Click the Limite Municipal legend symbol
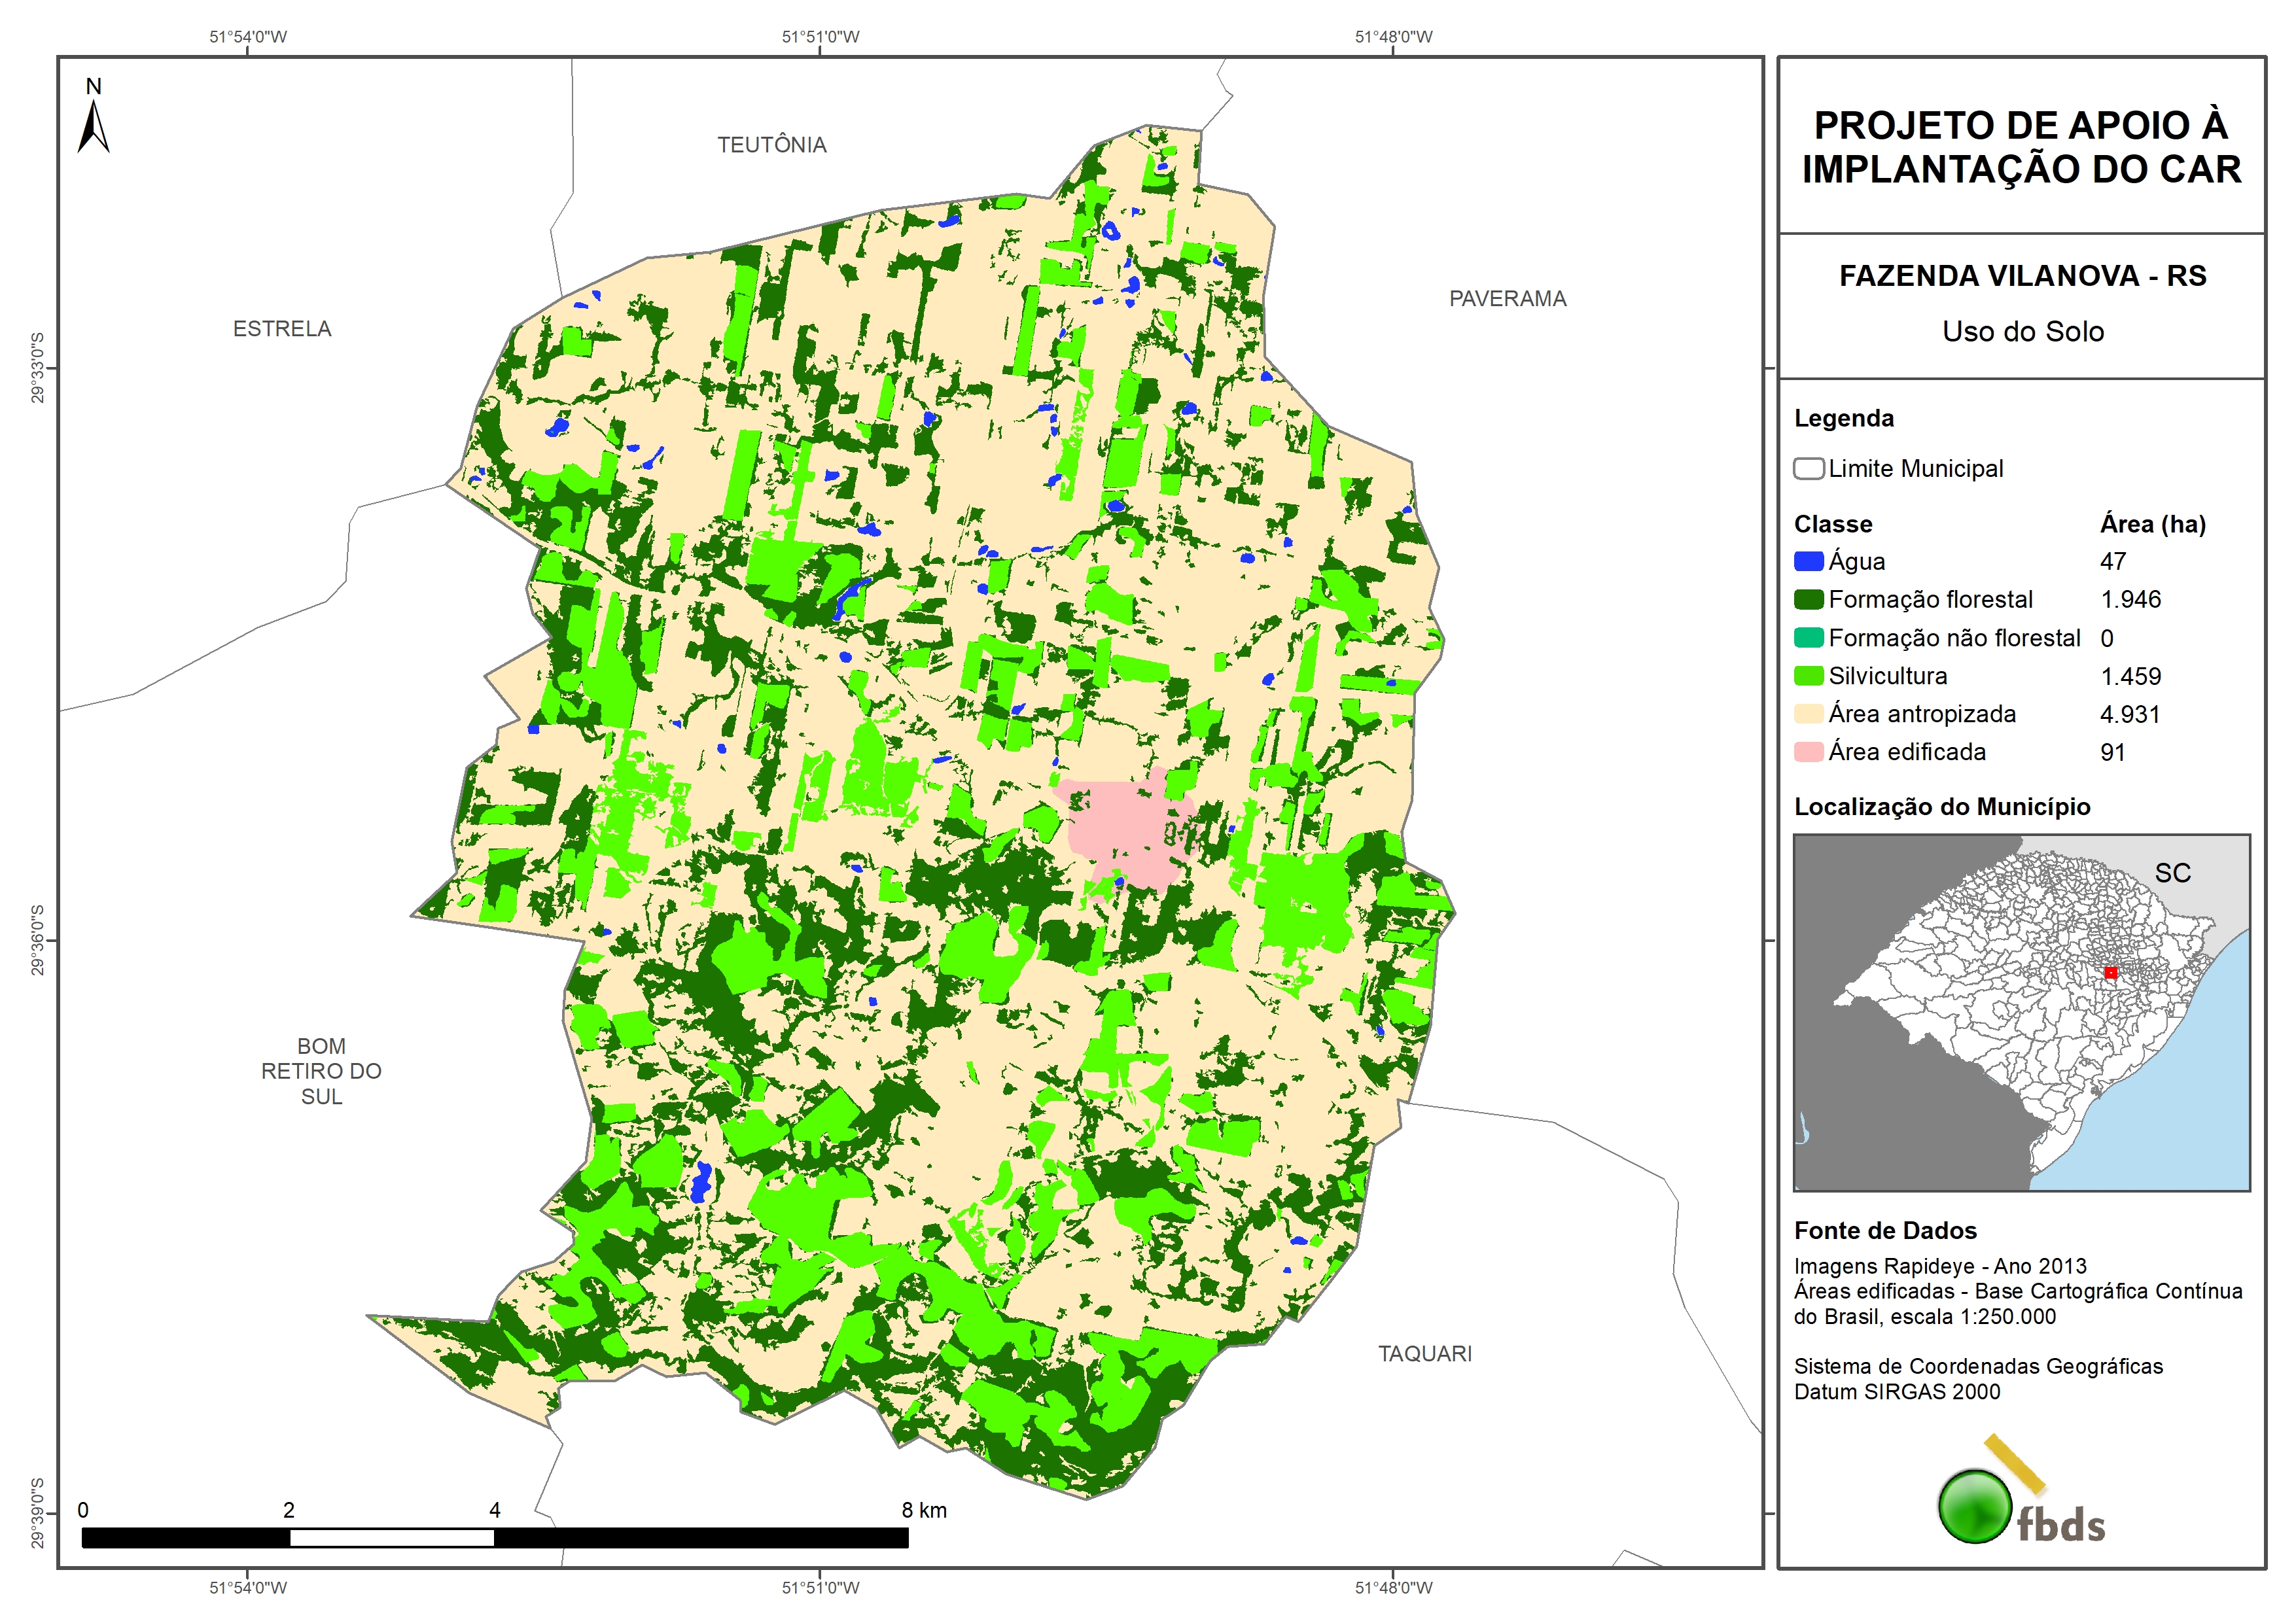The height and width of the screenshot is (1623, 2296). 1808,468
